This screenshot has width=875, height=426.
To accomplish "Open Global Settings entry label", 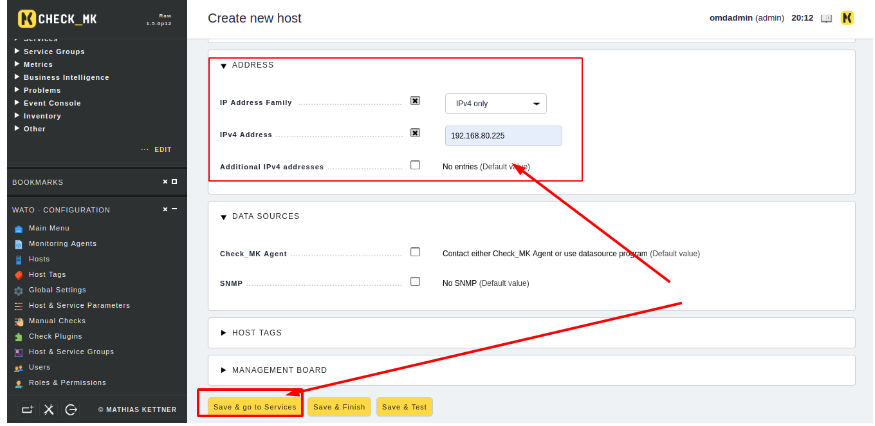I will pos(57,290).
